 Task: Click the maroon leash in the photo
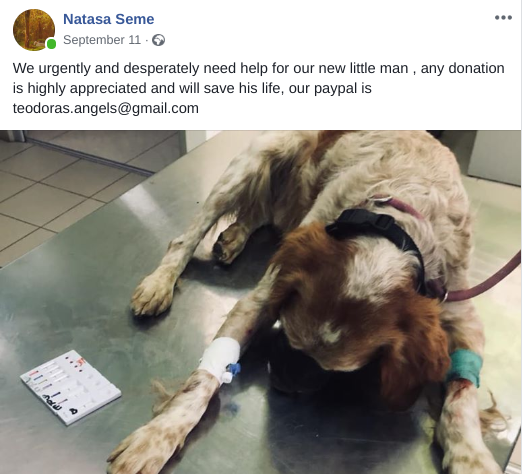click(484, 281)
